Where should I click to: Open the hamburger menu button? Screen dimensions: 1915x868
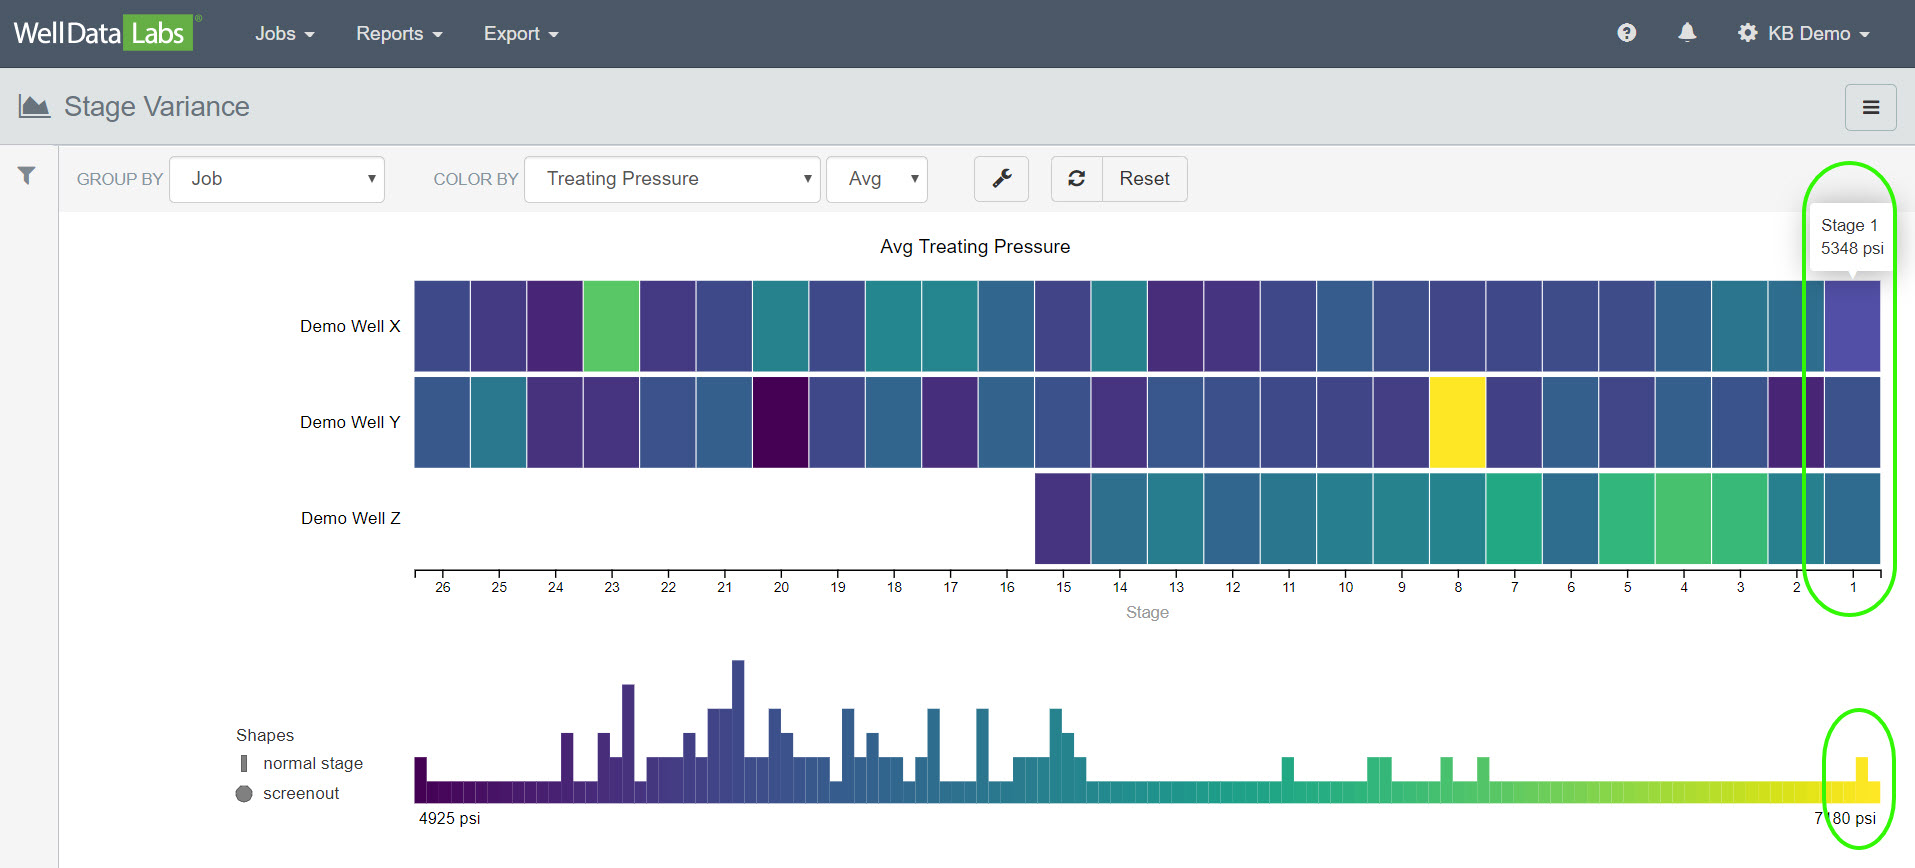[x=1870, y=108]
